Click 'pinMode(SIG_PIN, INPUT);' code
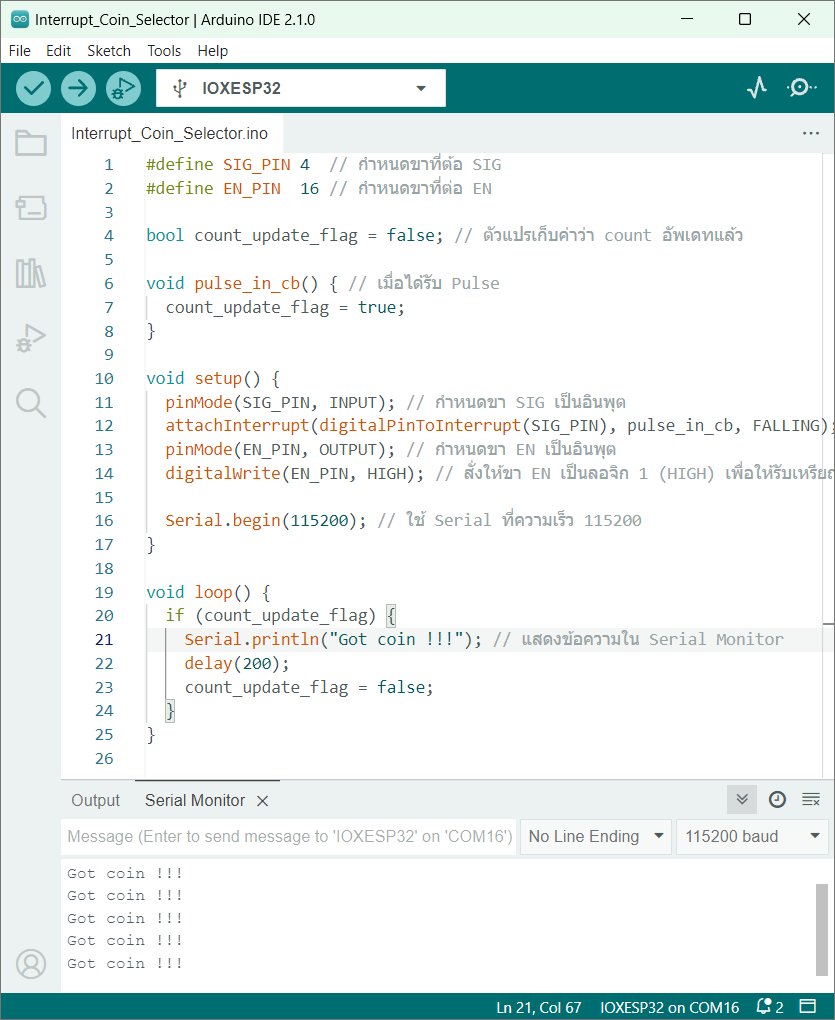Screen dimensions: 835x1020 280,403
